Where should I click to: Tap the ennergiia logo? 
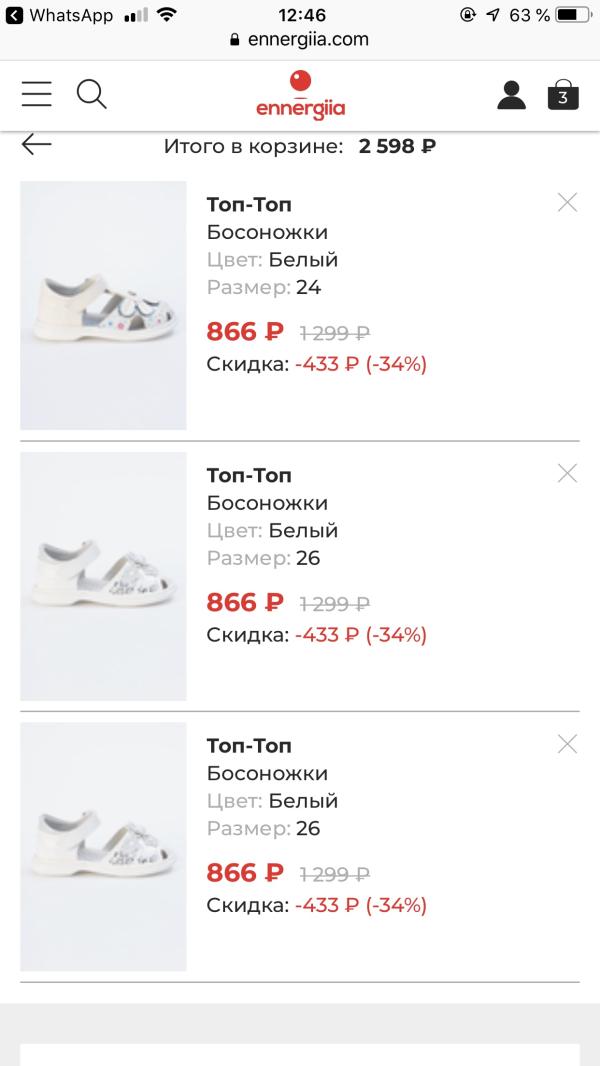click(x=300, y=95)
